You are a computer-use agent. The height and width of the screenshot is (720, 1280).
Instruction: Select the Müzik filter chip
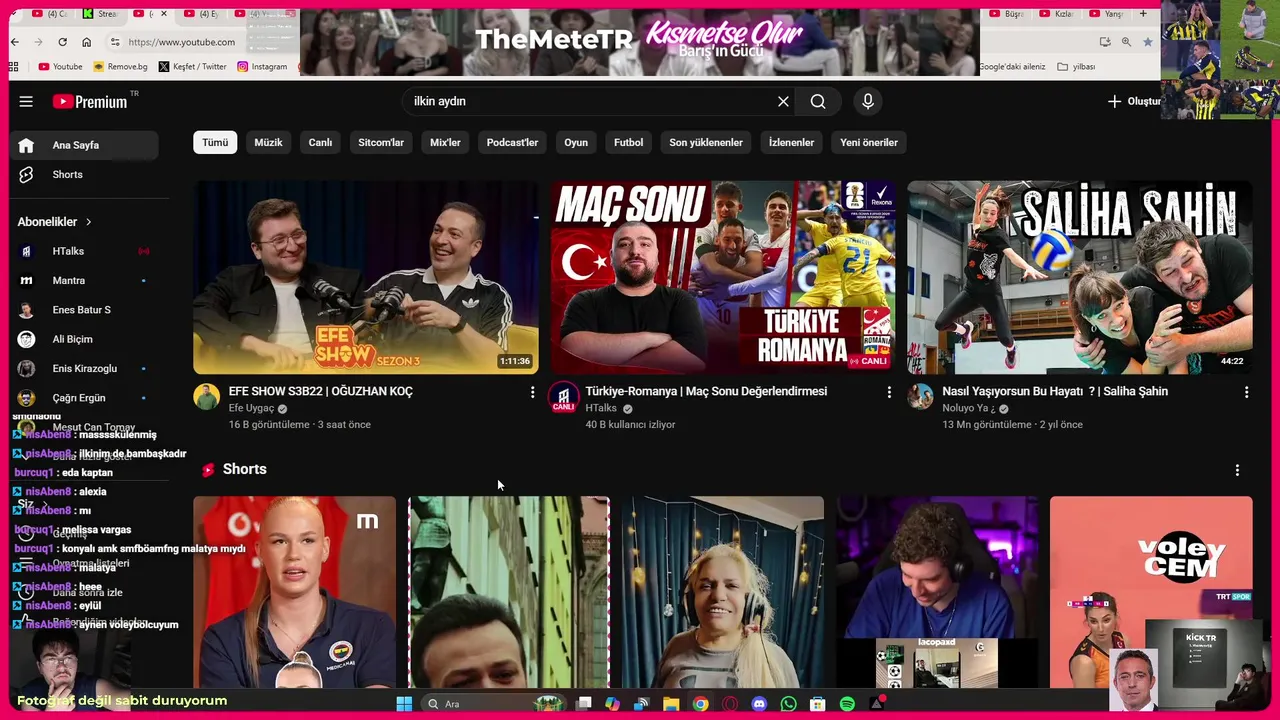point(268,142)
